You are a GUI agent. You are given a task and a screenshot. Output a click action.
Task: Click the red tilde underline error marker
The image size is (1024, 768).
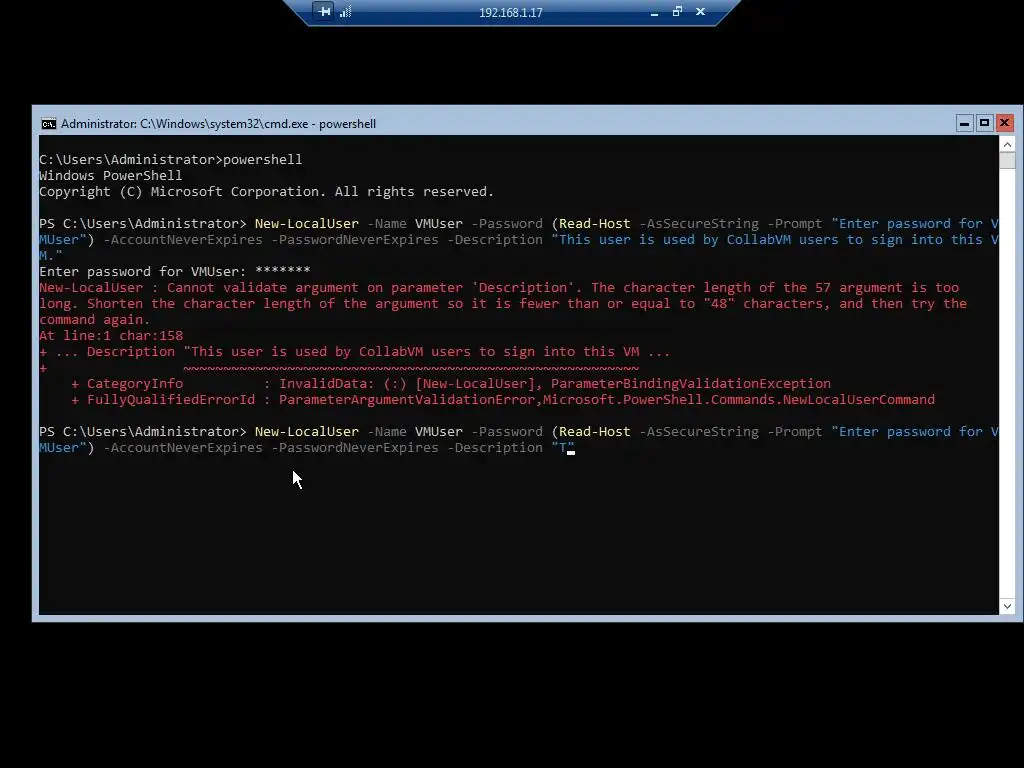[411, 368]
